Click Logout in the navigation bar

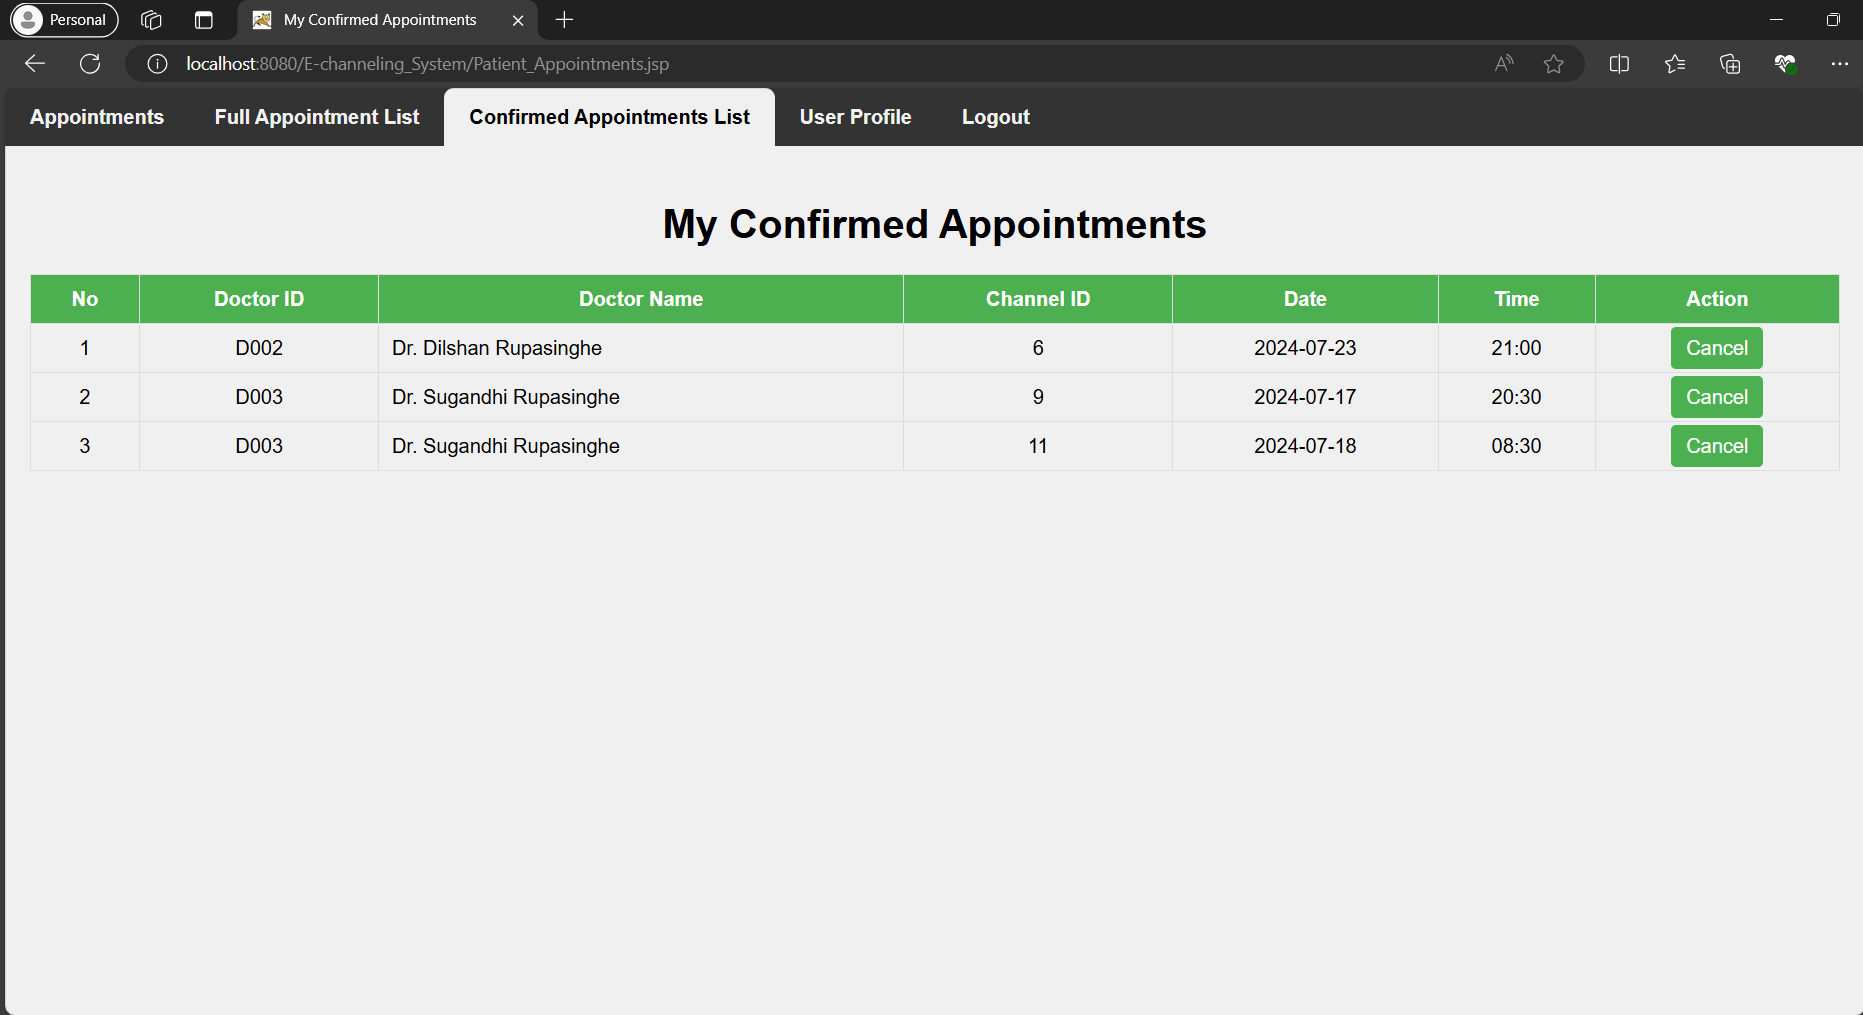point(995,117)
